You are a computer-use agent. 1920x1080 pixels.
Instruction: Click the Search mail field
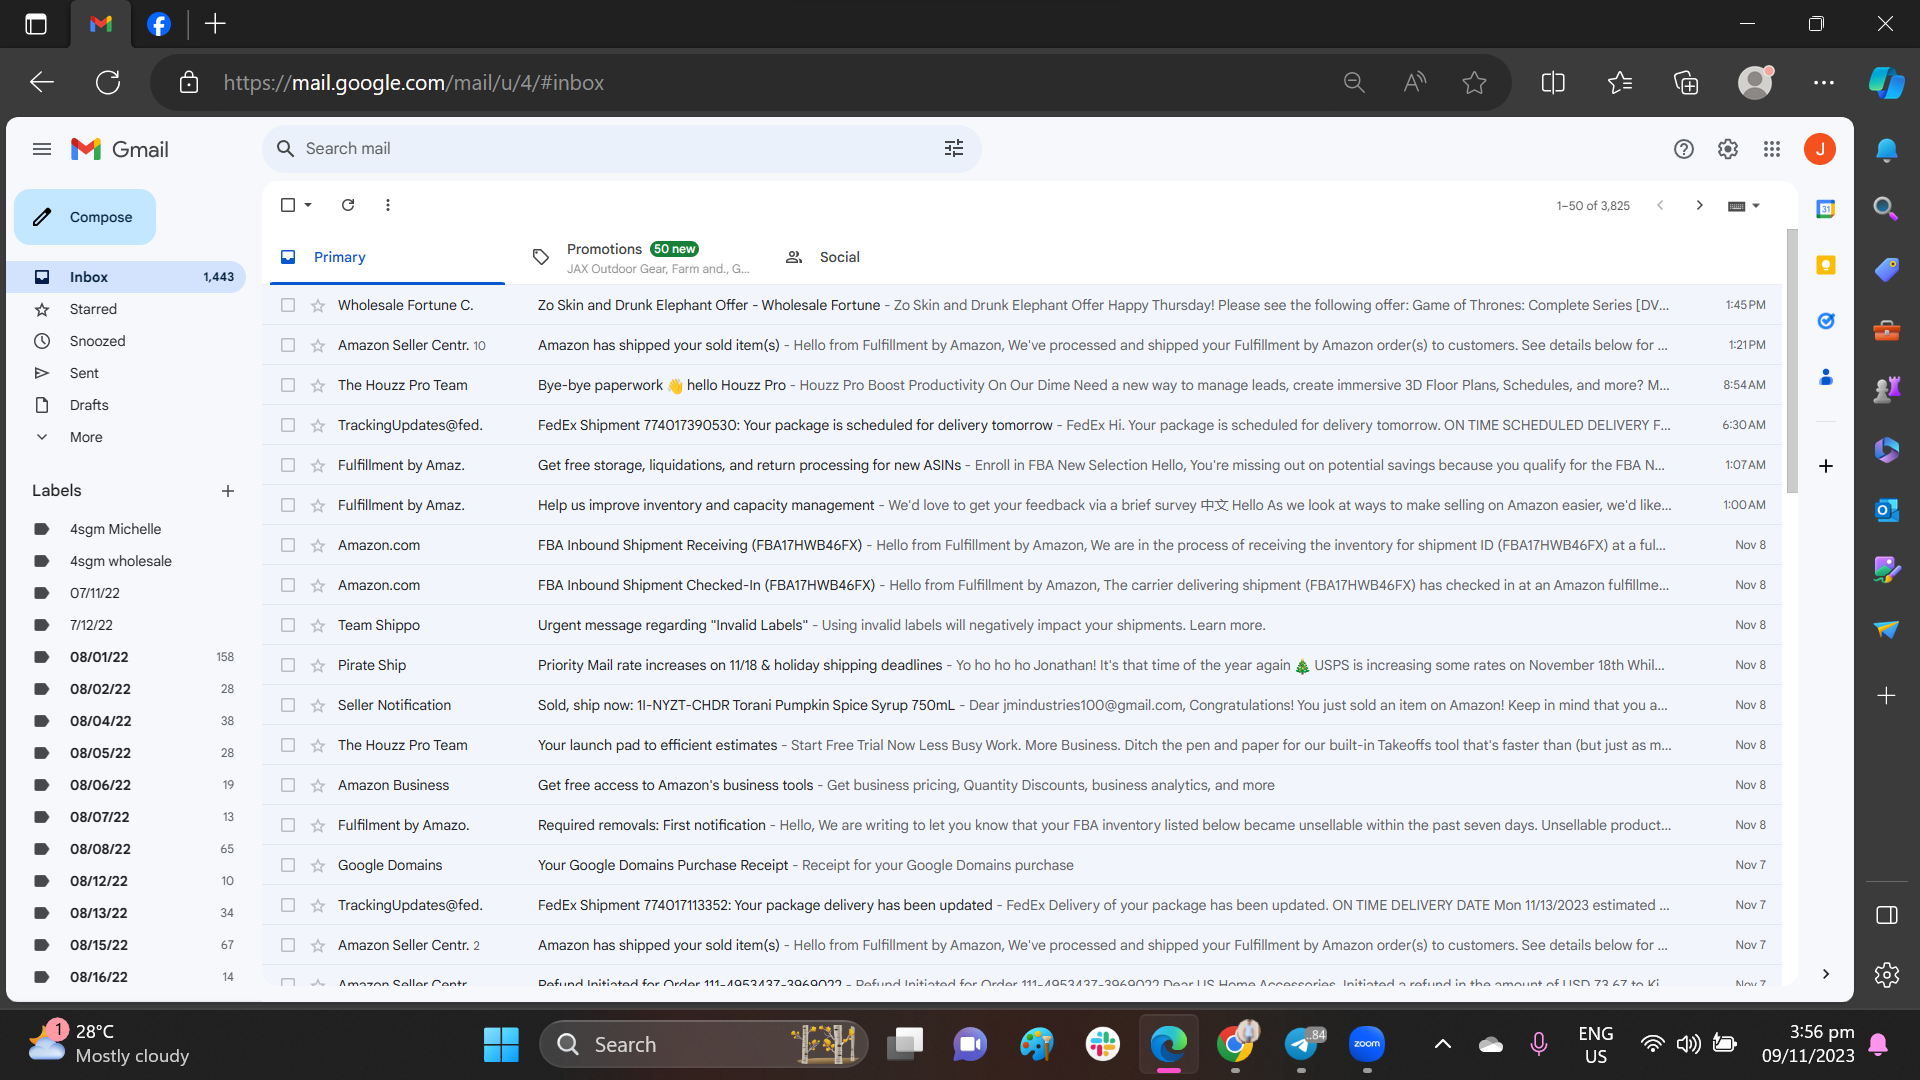click(620, 148)
